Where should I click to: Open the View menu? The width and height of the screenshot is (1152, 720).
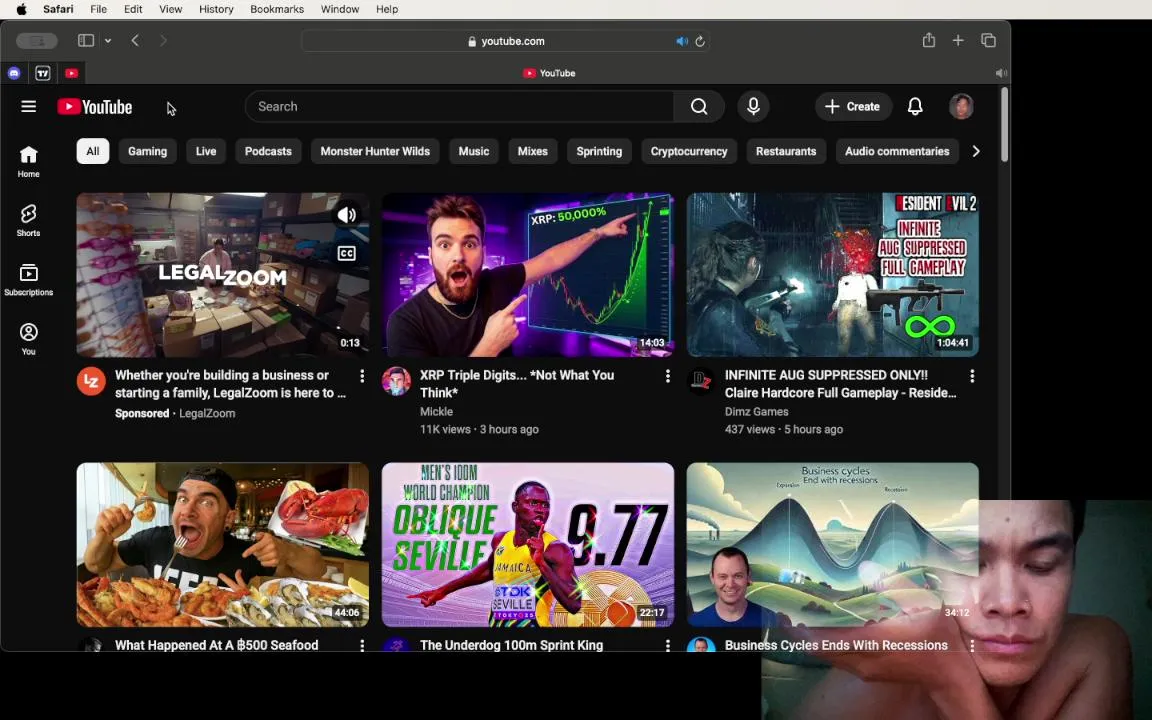coord(170,9)
